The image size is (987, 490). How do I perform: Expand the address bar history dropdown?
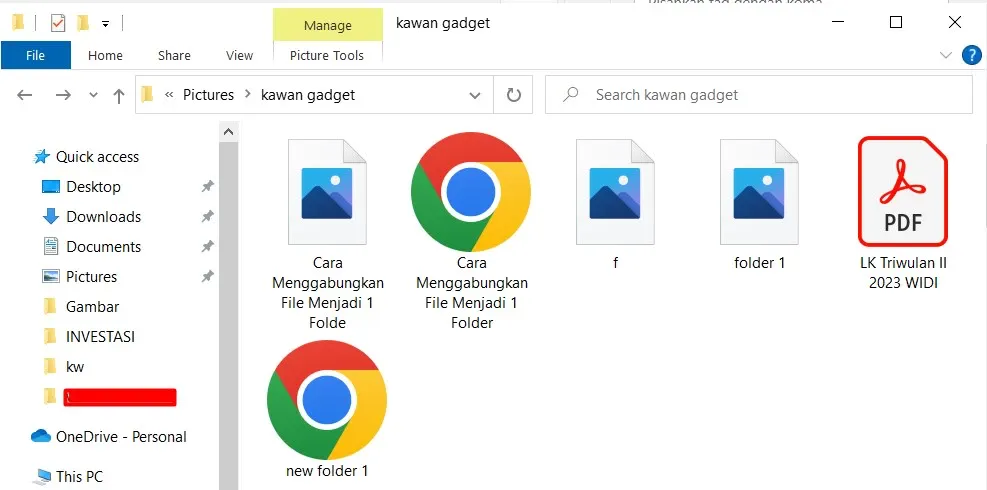pos(475,96)
